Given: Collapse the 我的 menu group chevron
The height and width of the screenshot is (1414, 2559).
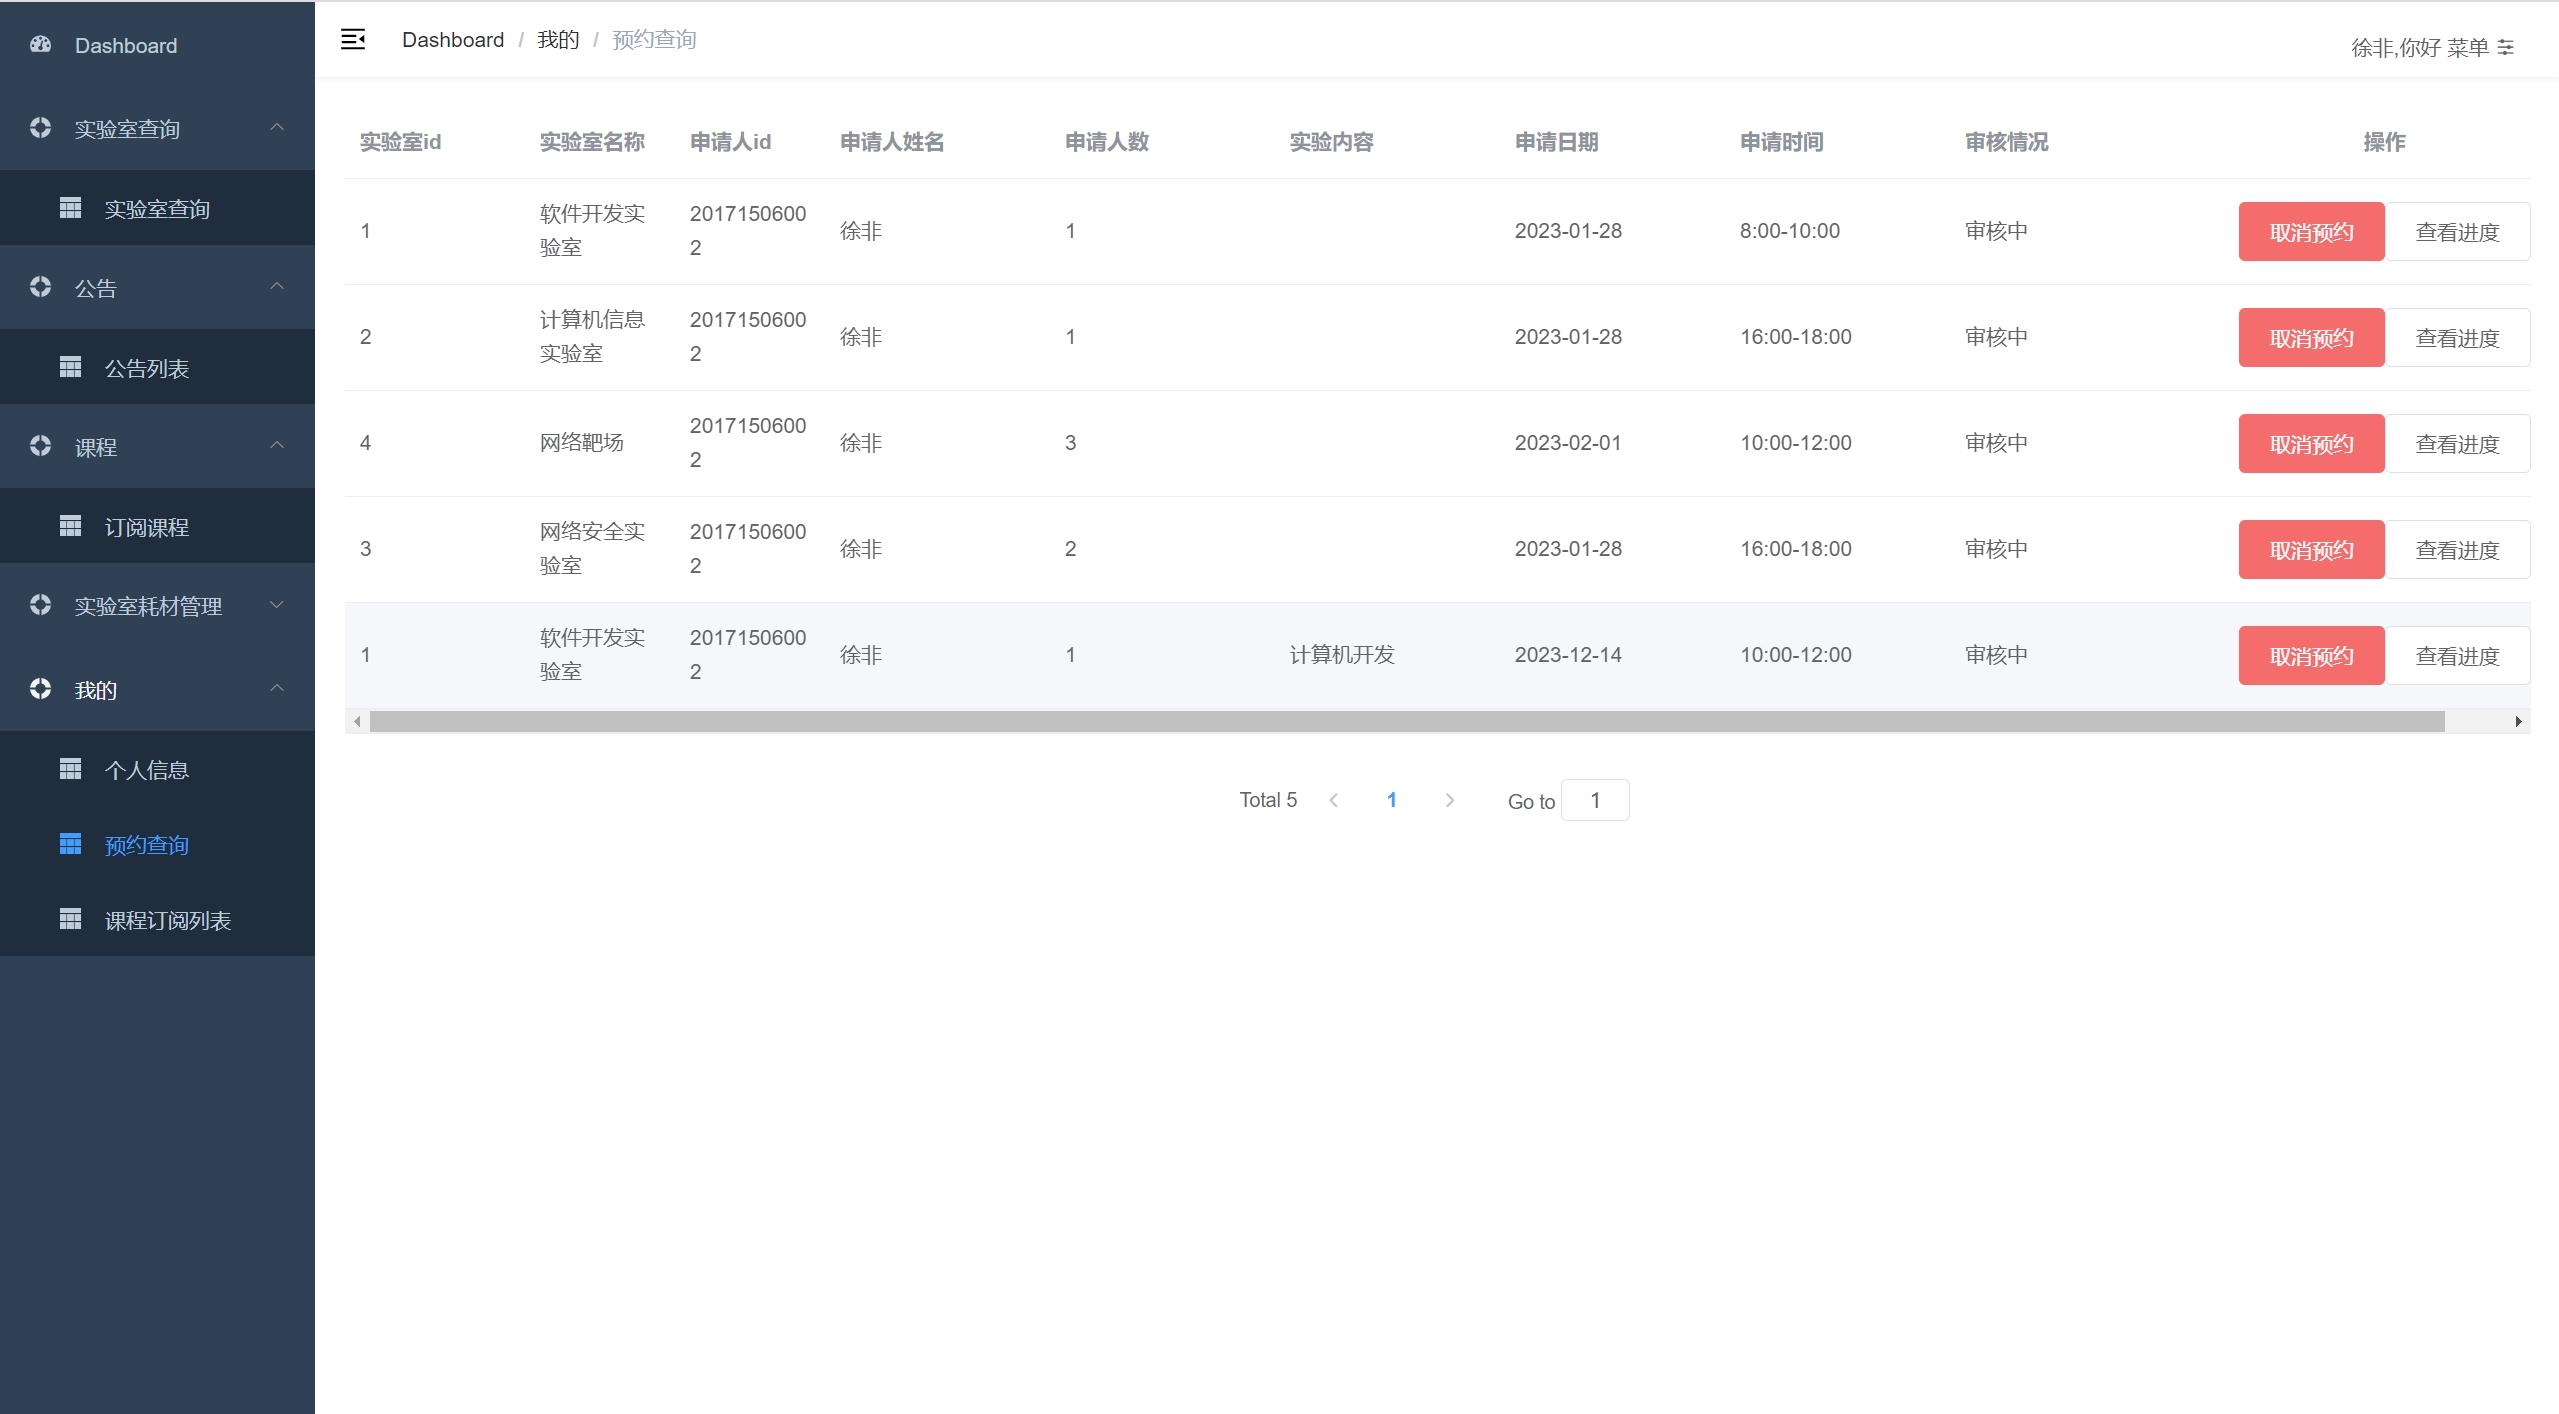Looking at the screenshot, I should [x=277, y=688].
